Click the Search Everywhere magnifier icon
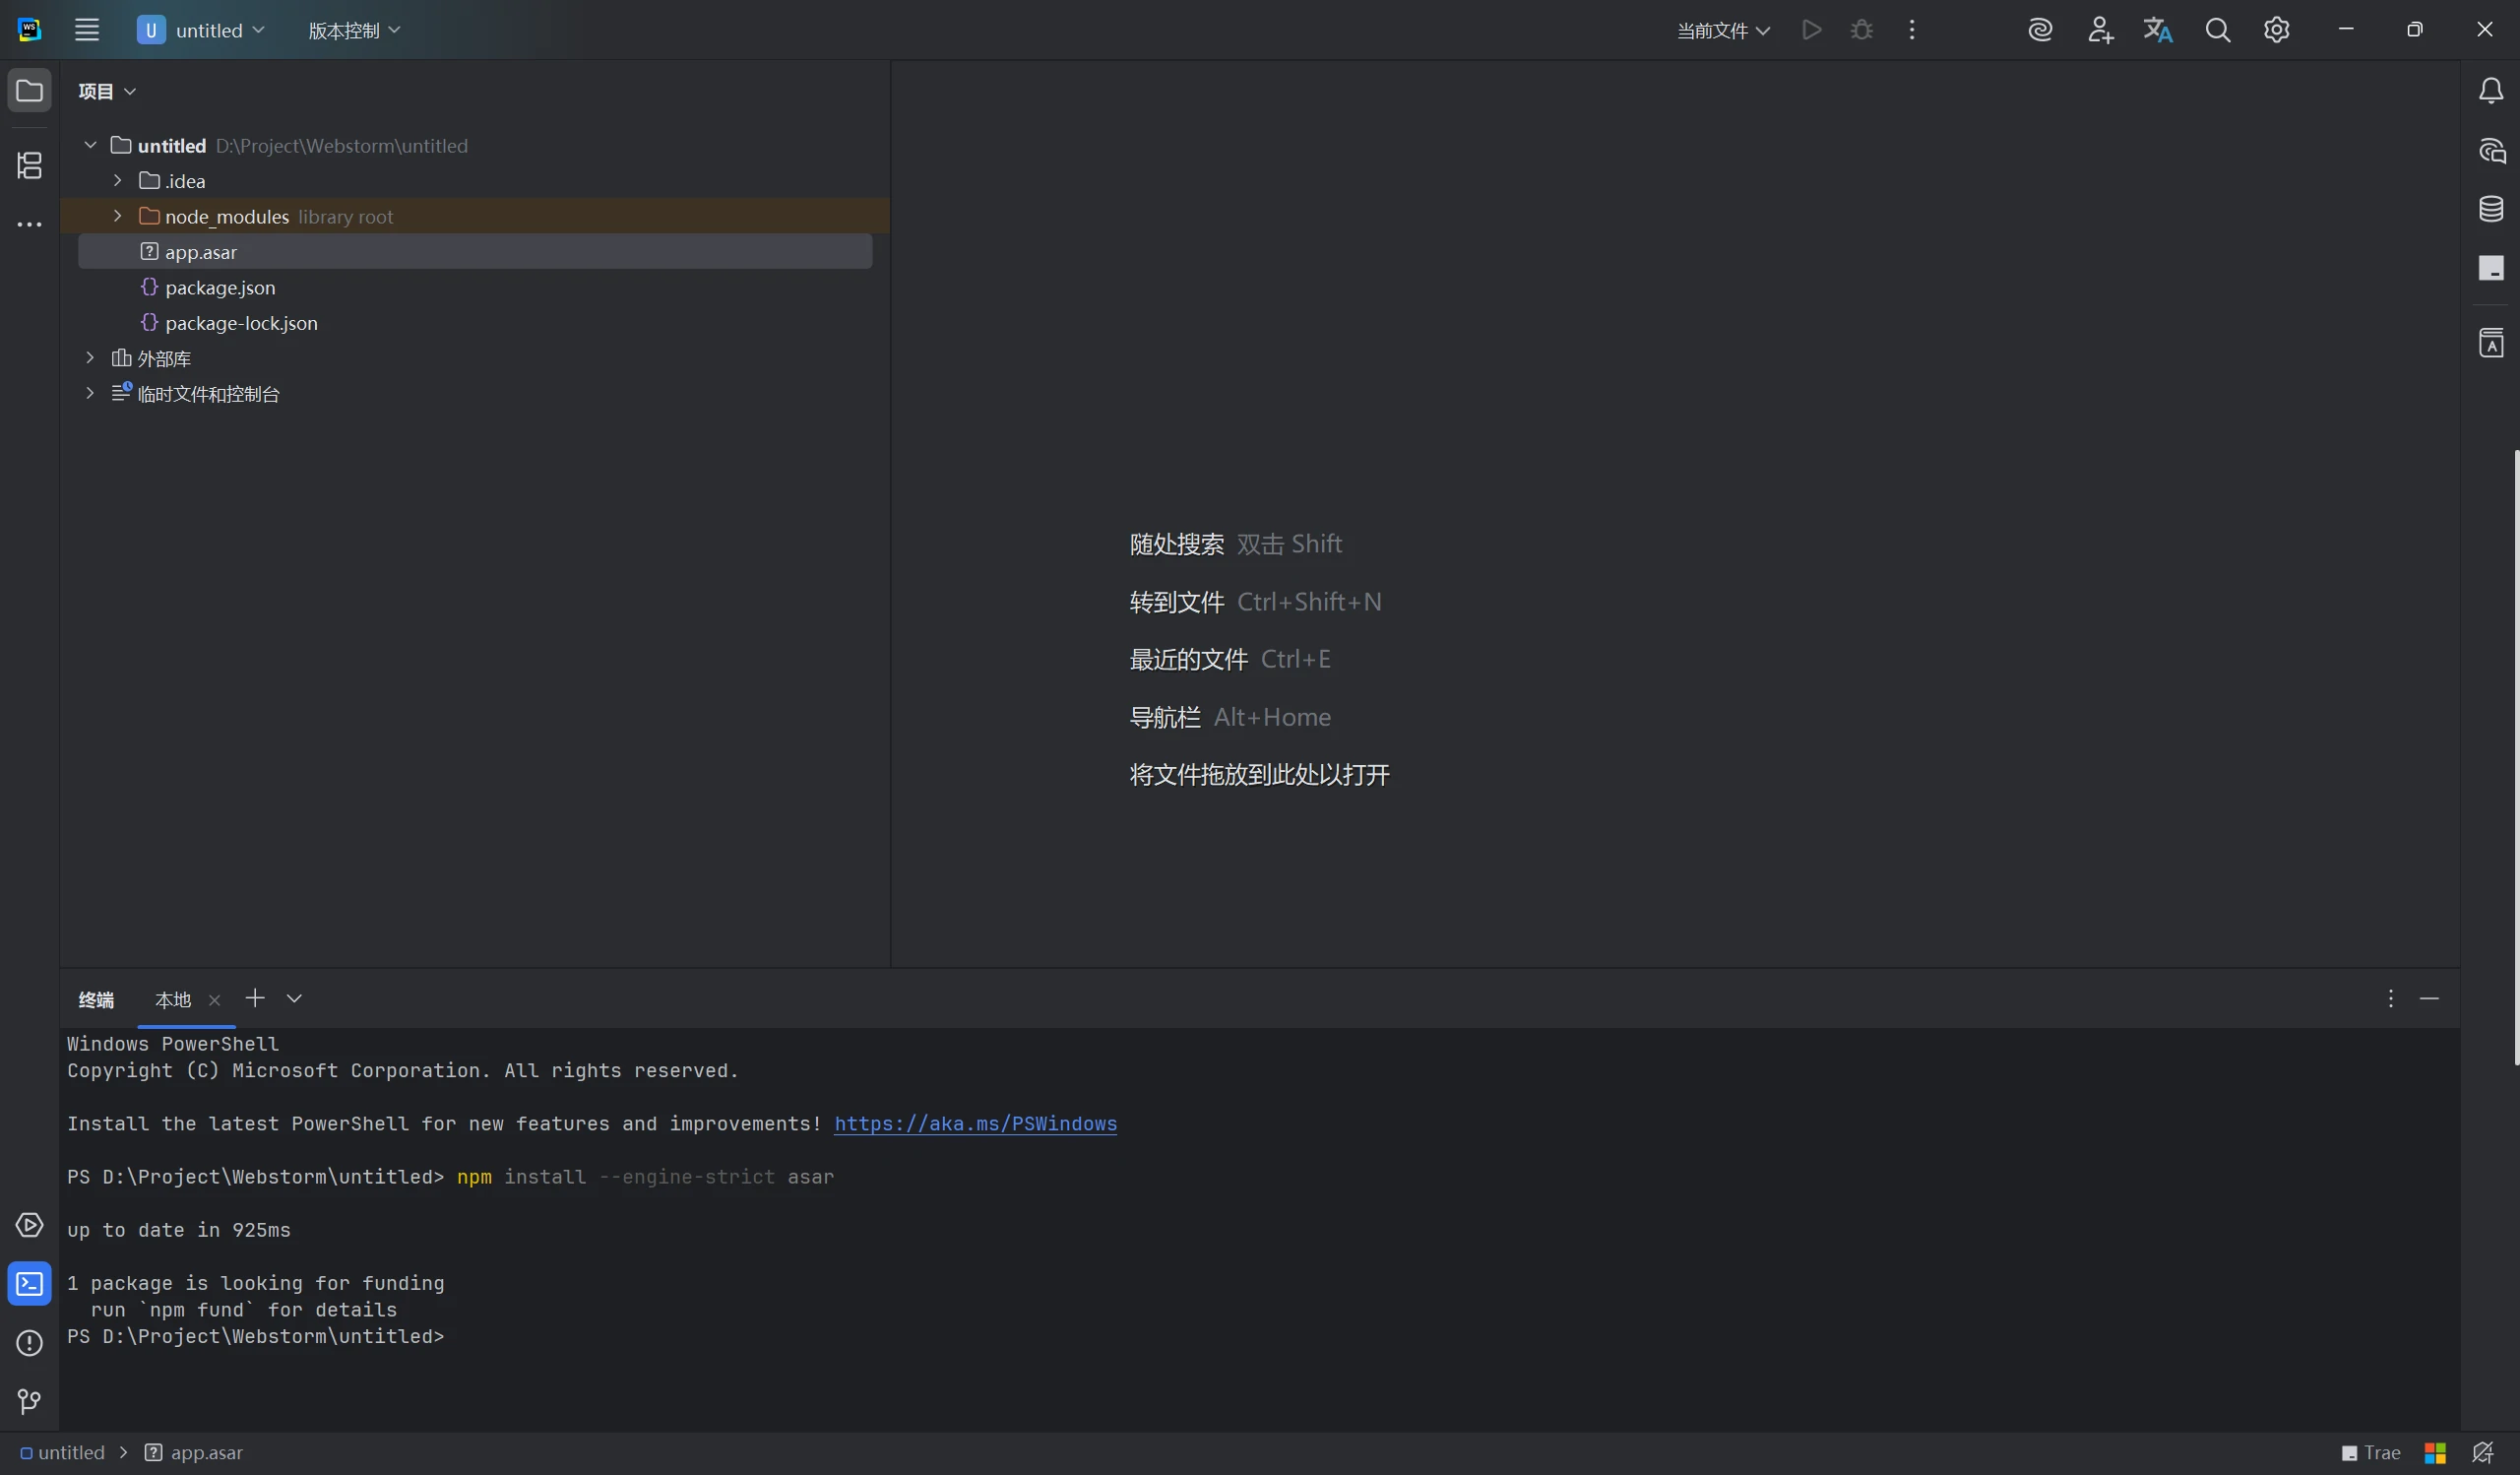Image resolution: width=2520 pixels, height=1475 pixels. (x=2217, y=30)
